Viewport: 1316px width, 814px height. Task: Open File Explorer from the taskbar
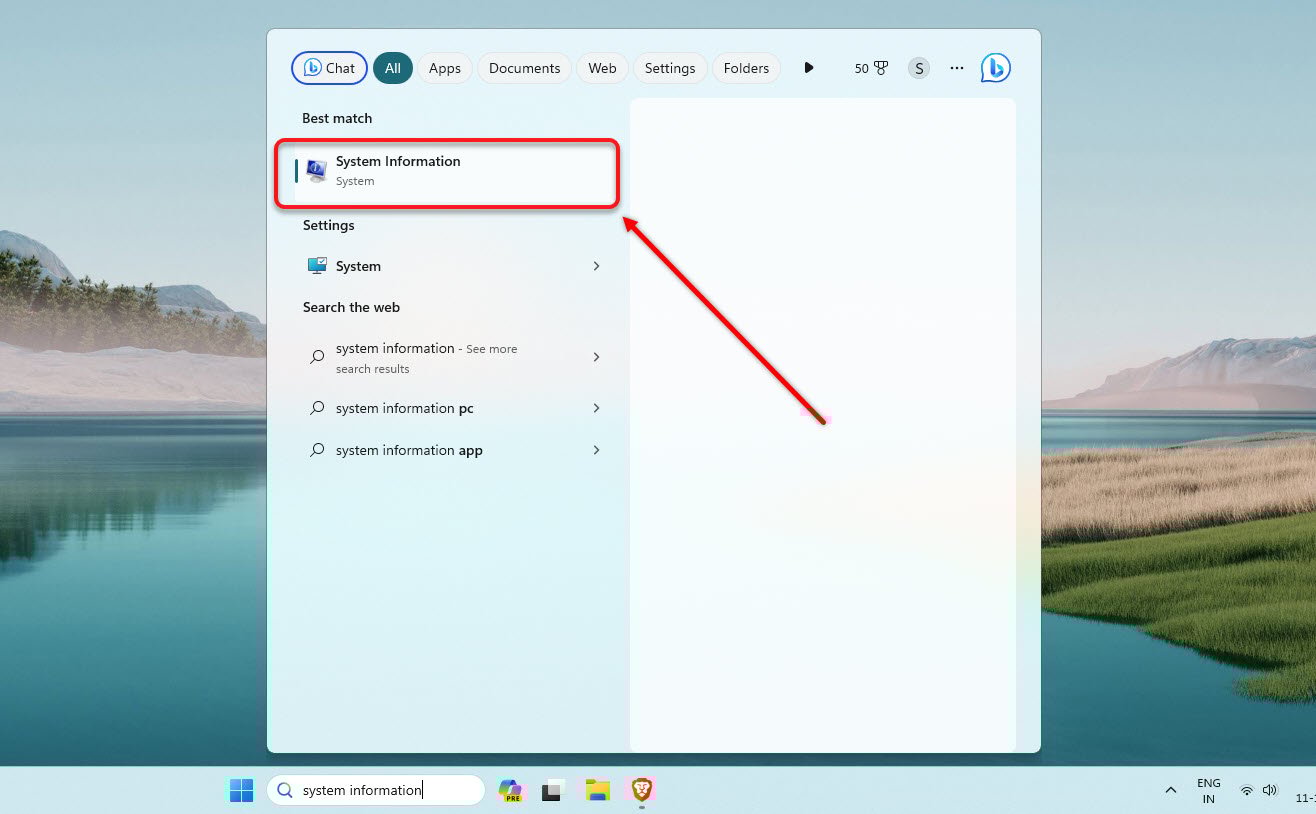(x=597, y=790)
